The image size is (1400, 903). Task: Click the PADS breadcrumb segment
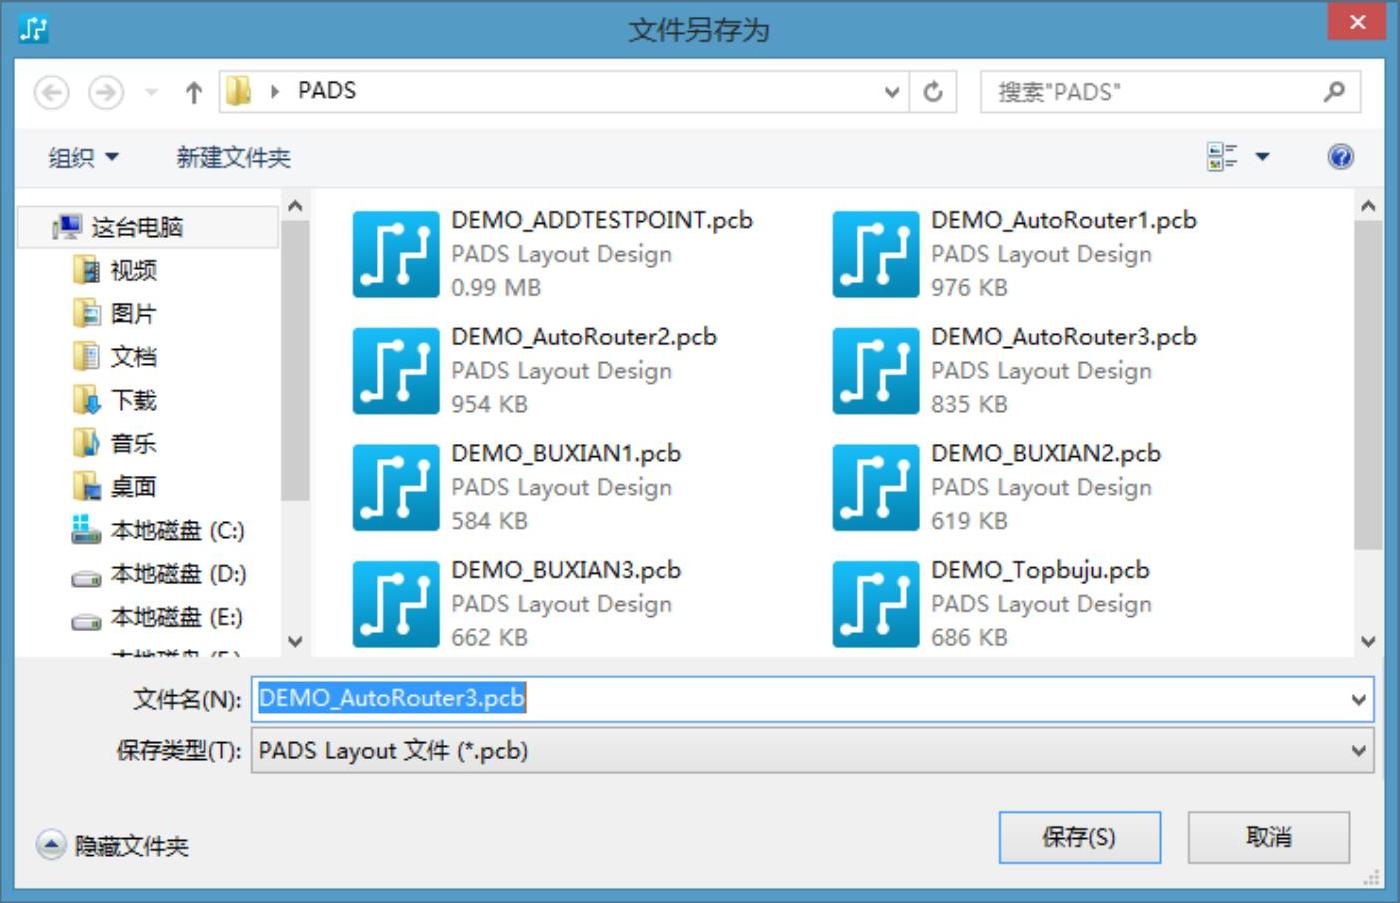(x=327, y=91)
